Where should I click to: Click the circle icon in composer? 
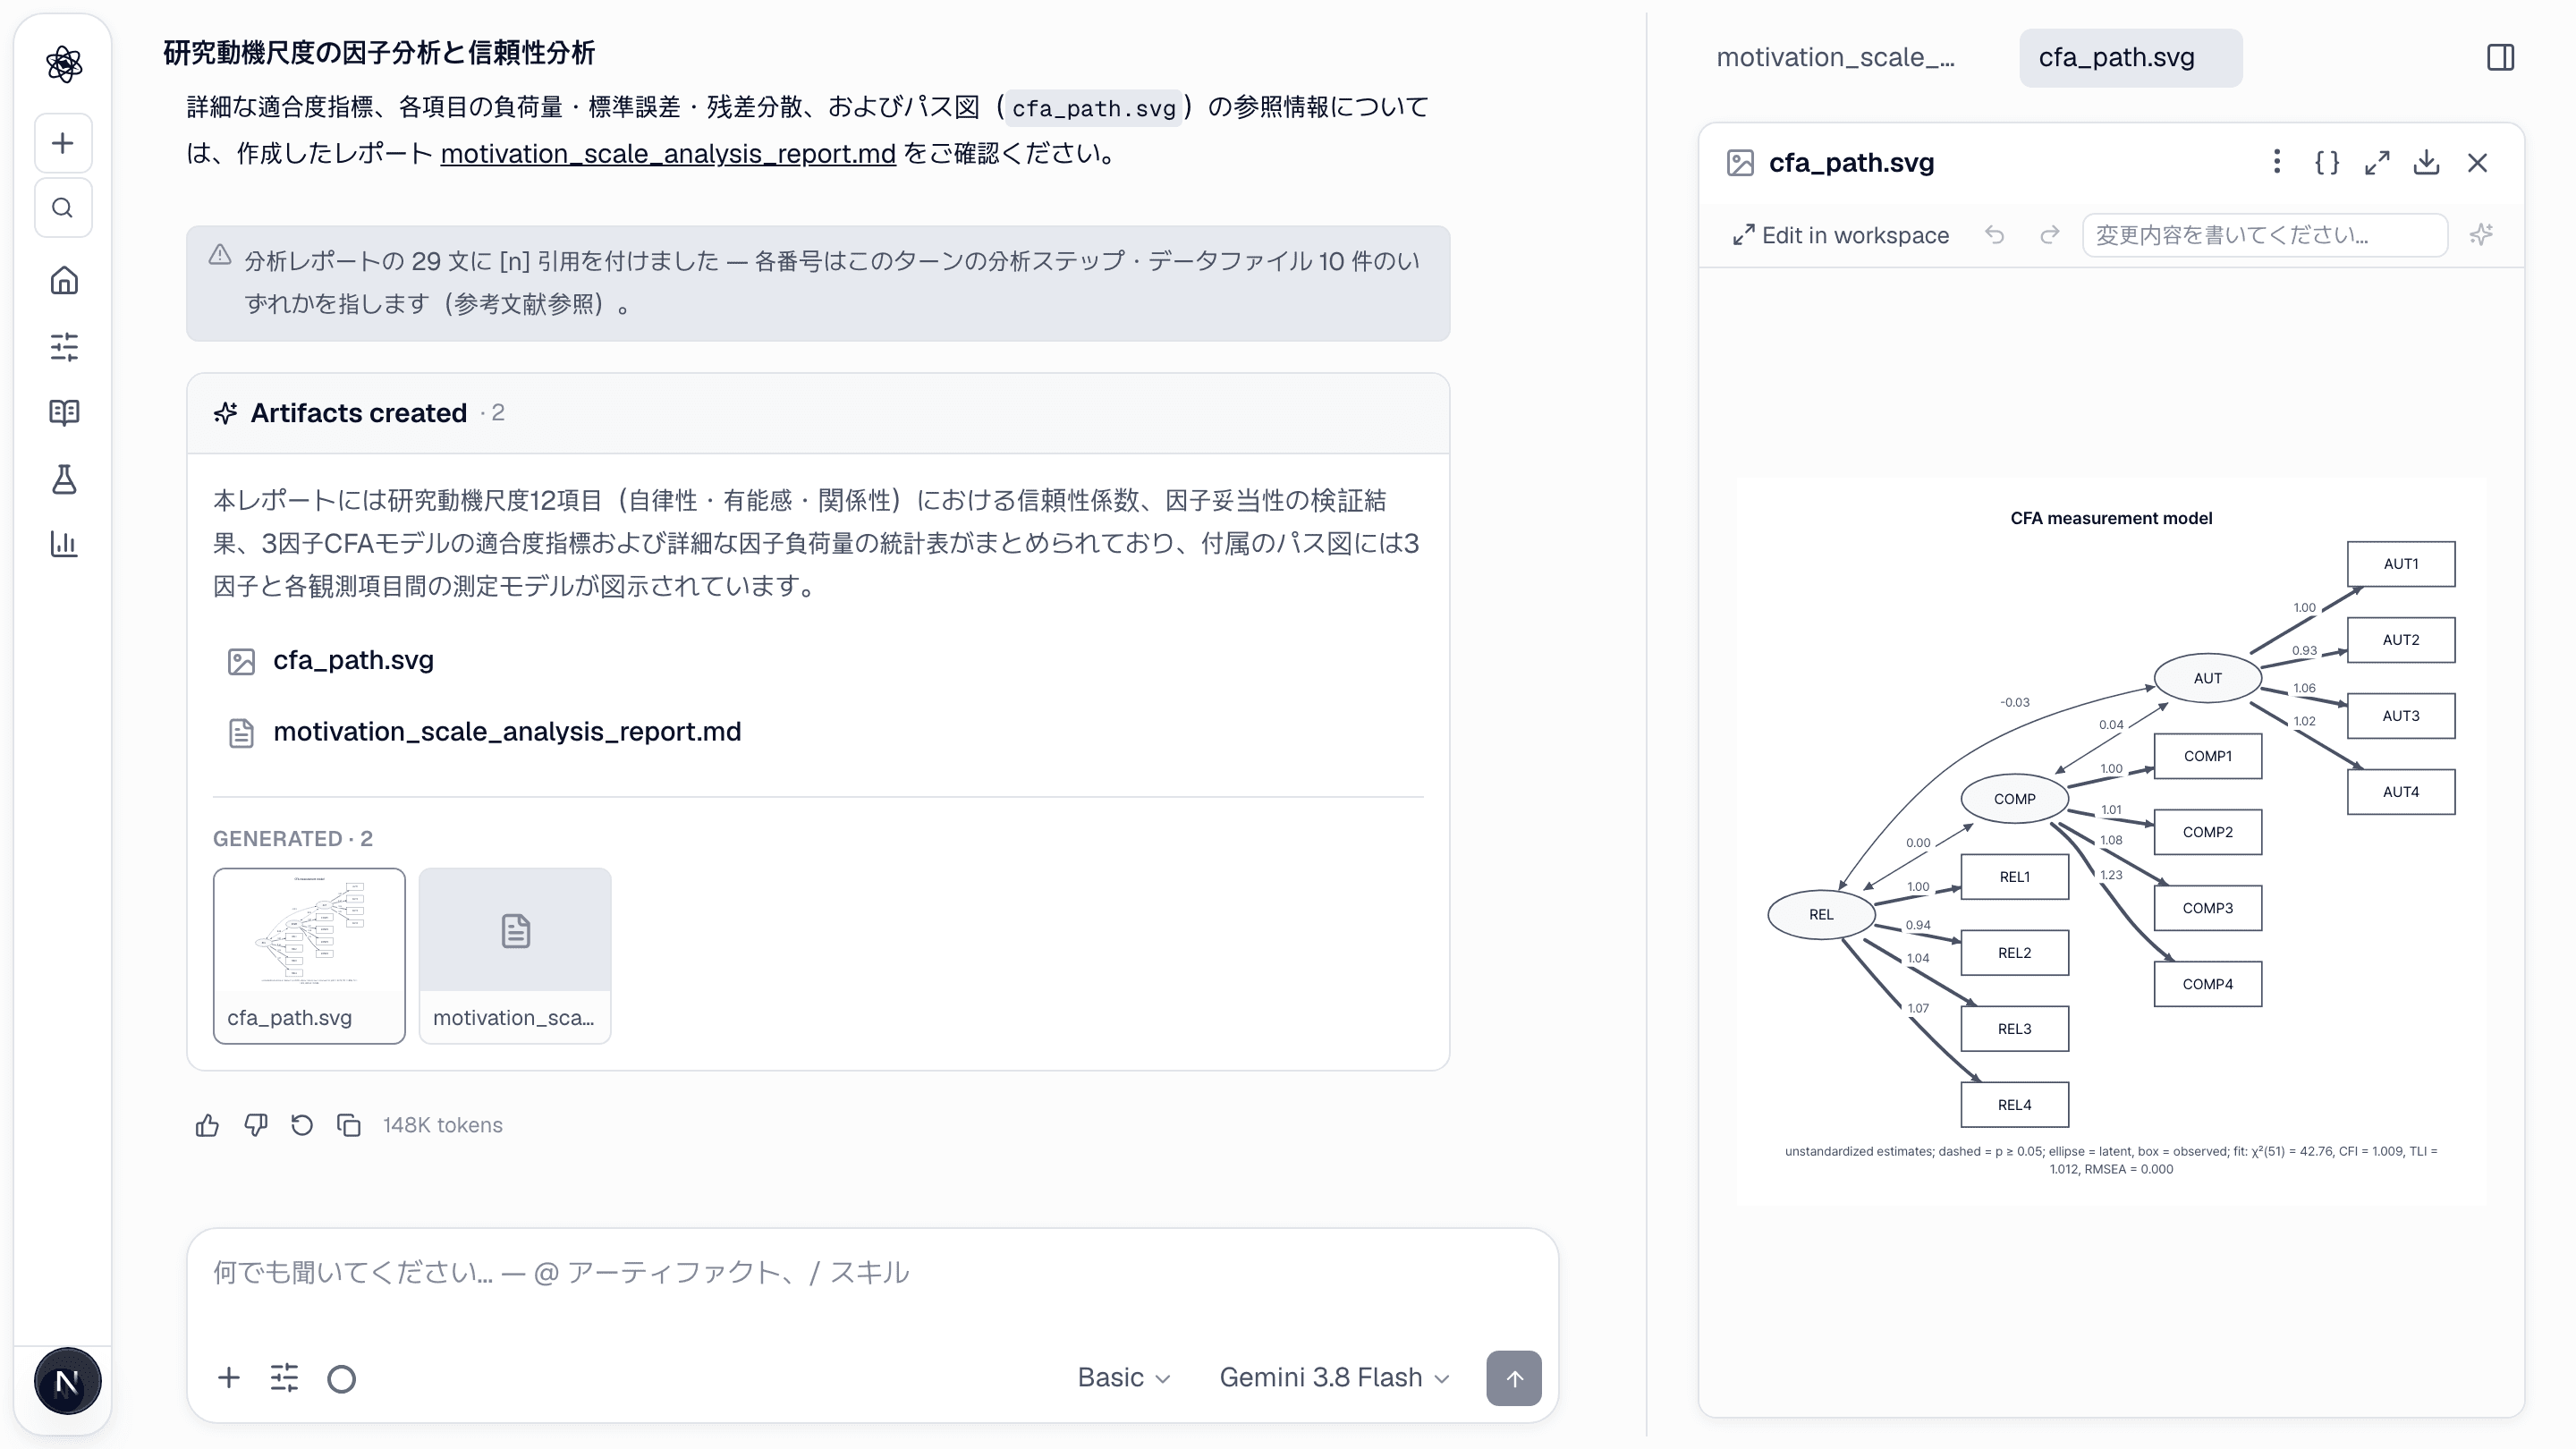342,1379
